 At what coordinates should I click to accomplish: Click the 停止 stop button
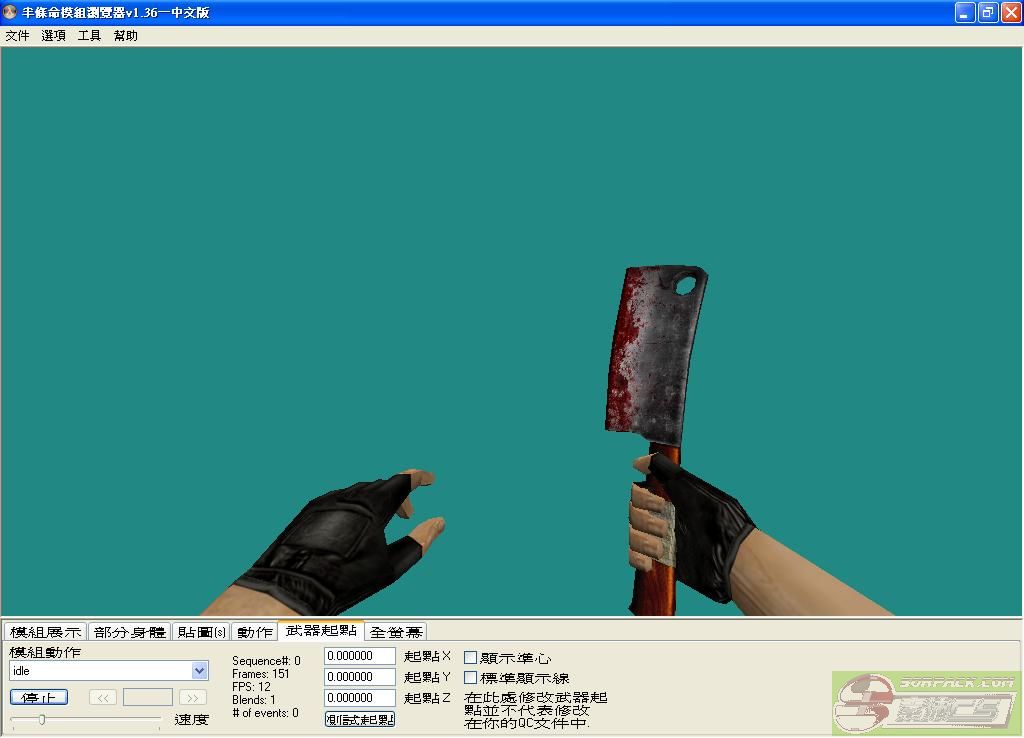click(x=39, y=697)
